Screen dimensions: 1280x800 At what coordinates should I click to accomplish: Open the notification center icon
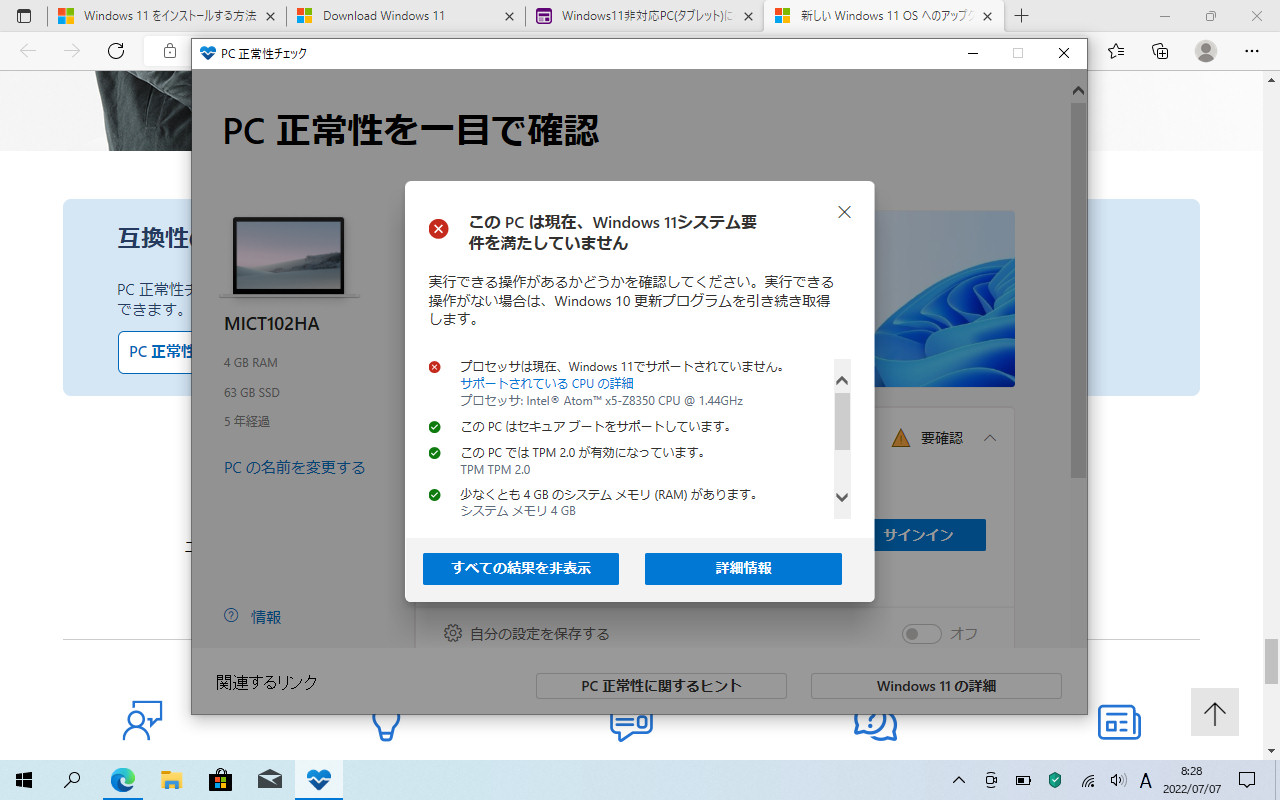click(1247, 780)
